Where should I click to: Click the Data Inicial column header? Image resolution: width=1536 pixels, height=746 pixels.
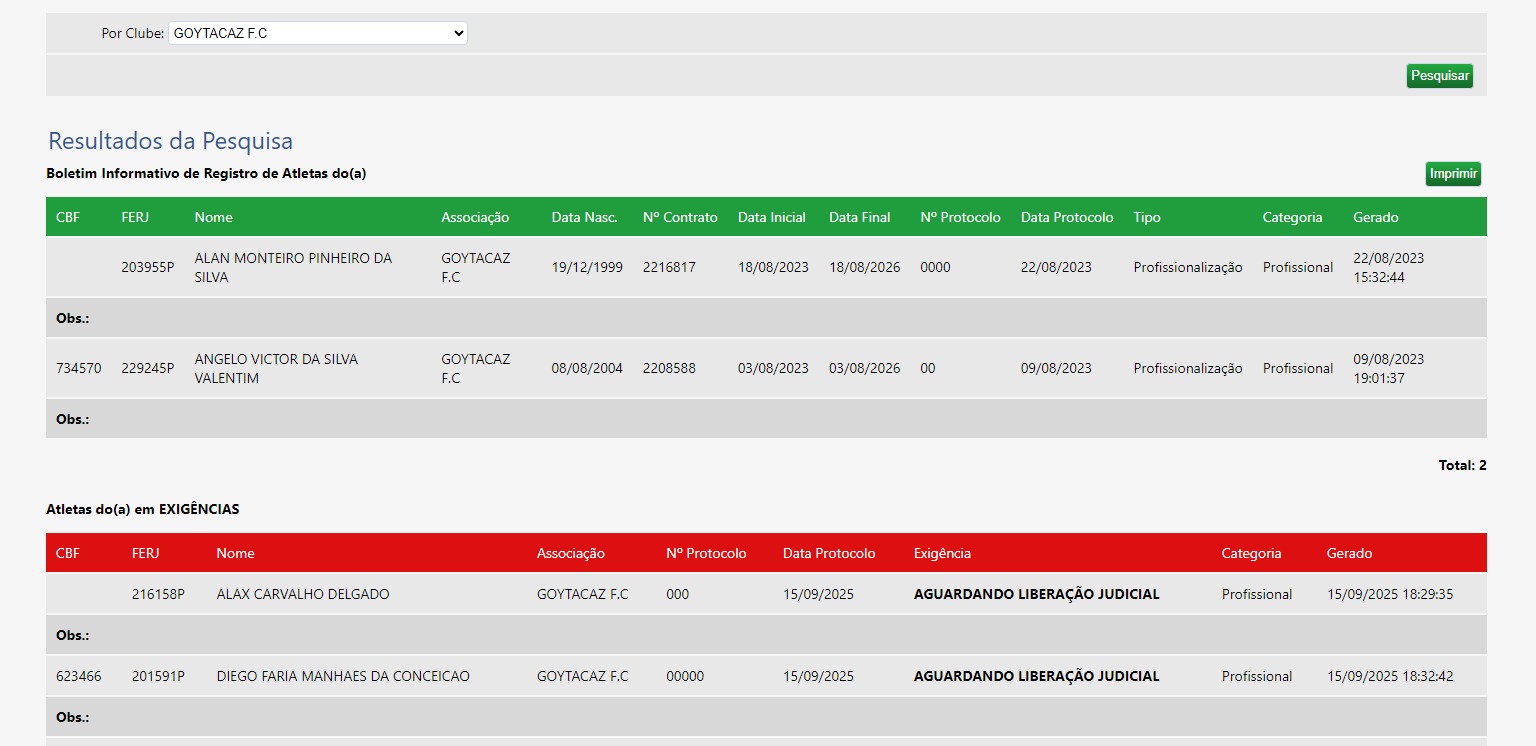[x=772, y=217]
